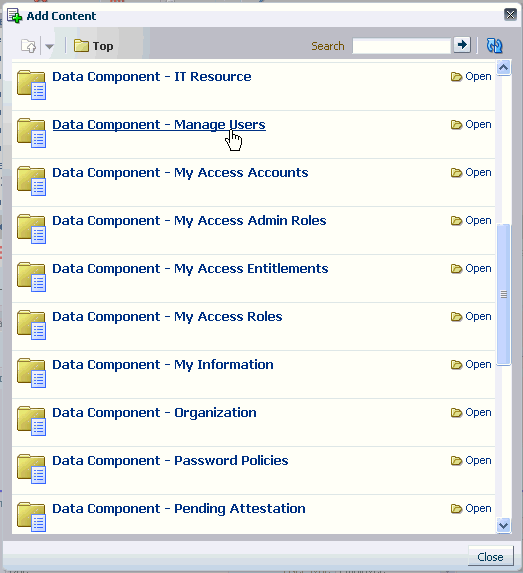Open Data Component - Password Policies link
This screenshot has width=523, height=573.
click(170, 461)
